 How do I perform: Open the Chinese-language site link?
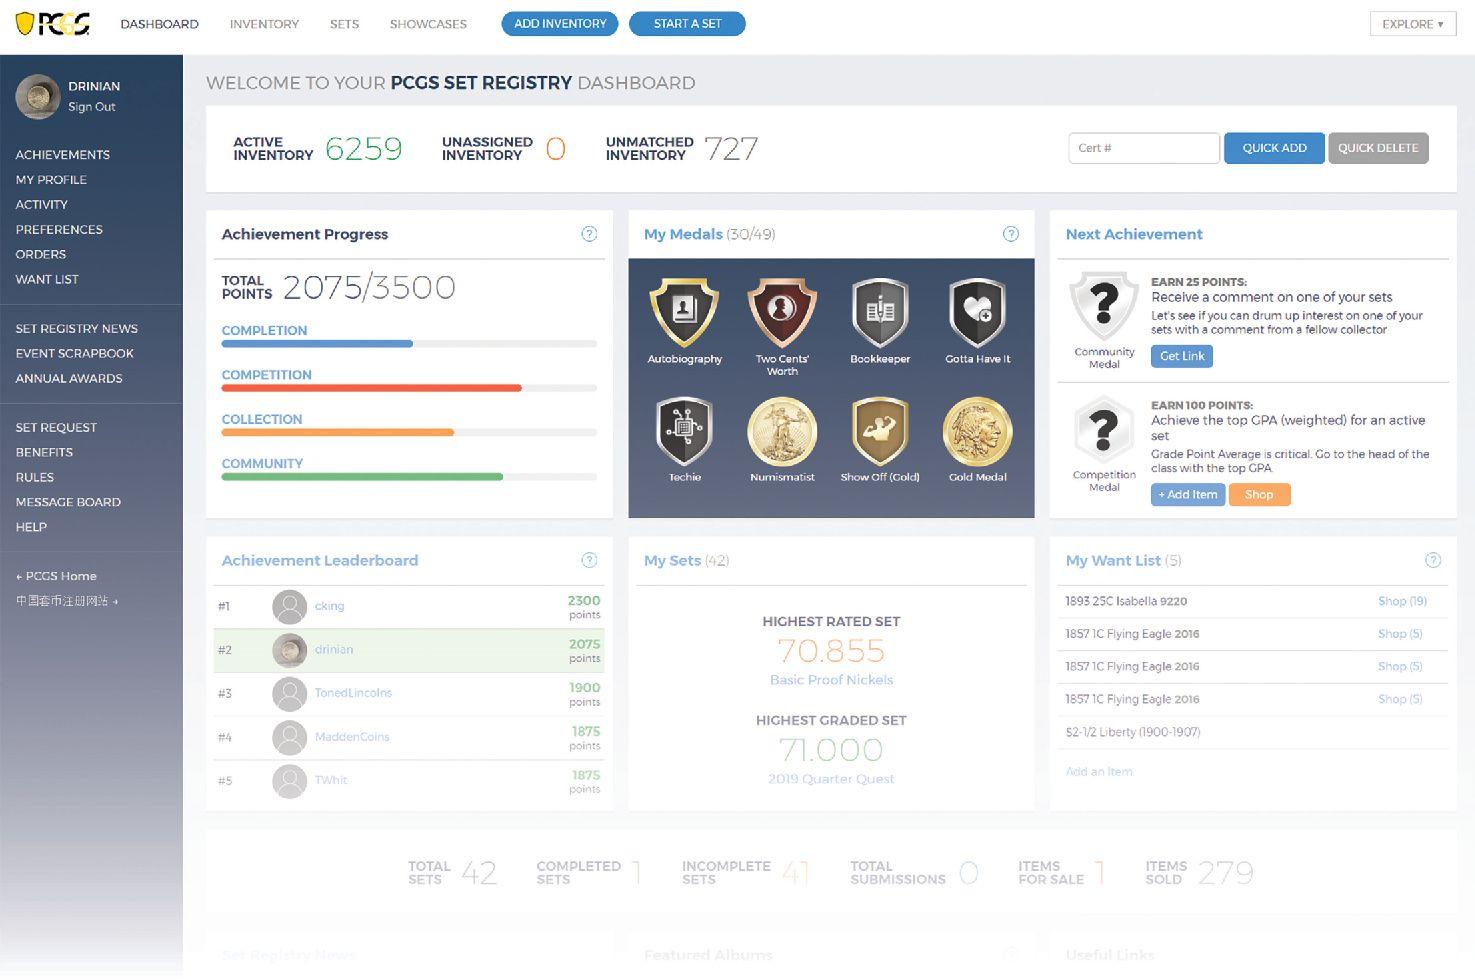[67, 601]
